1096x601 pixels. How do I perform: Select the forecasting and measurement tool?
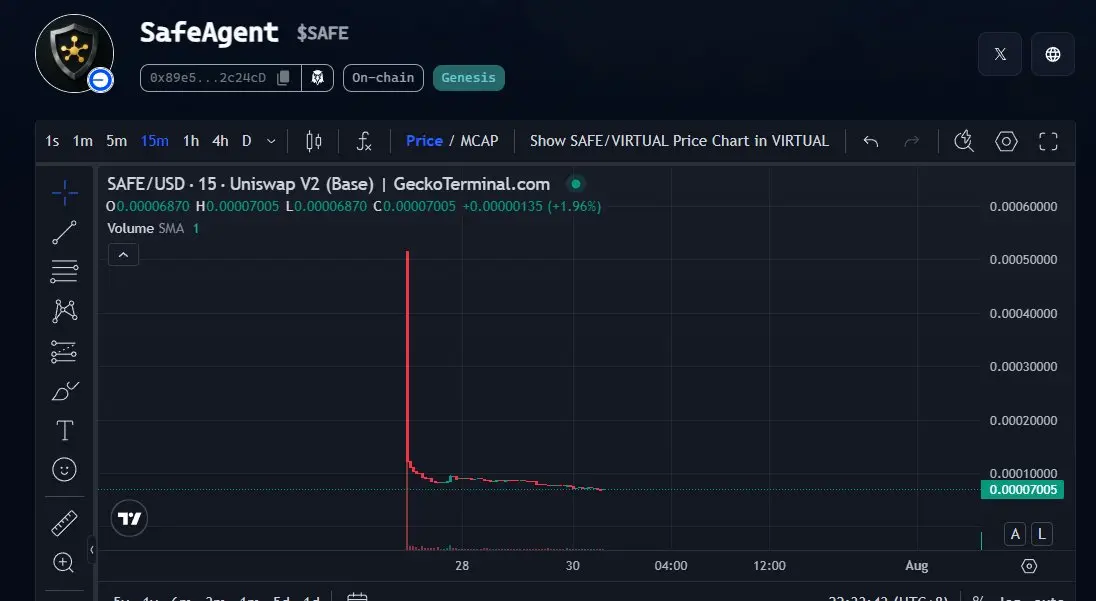tap(64, 352)
